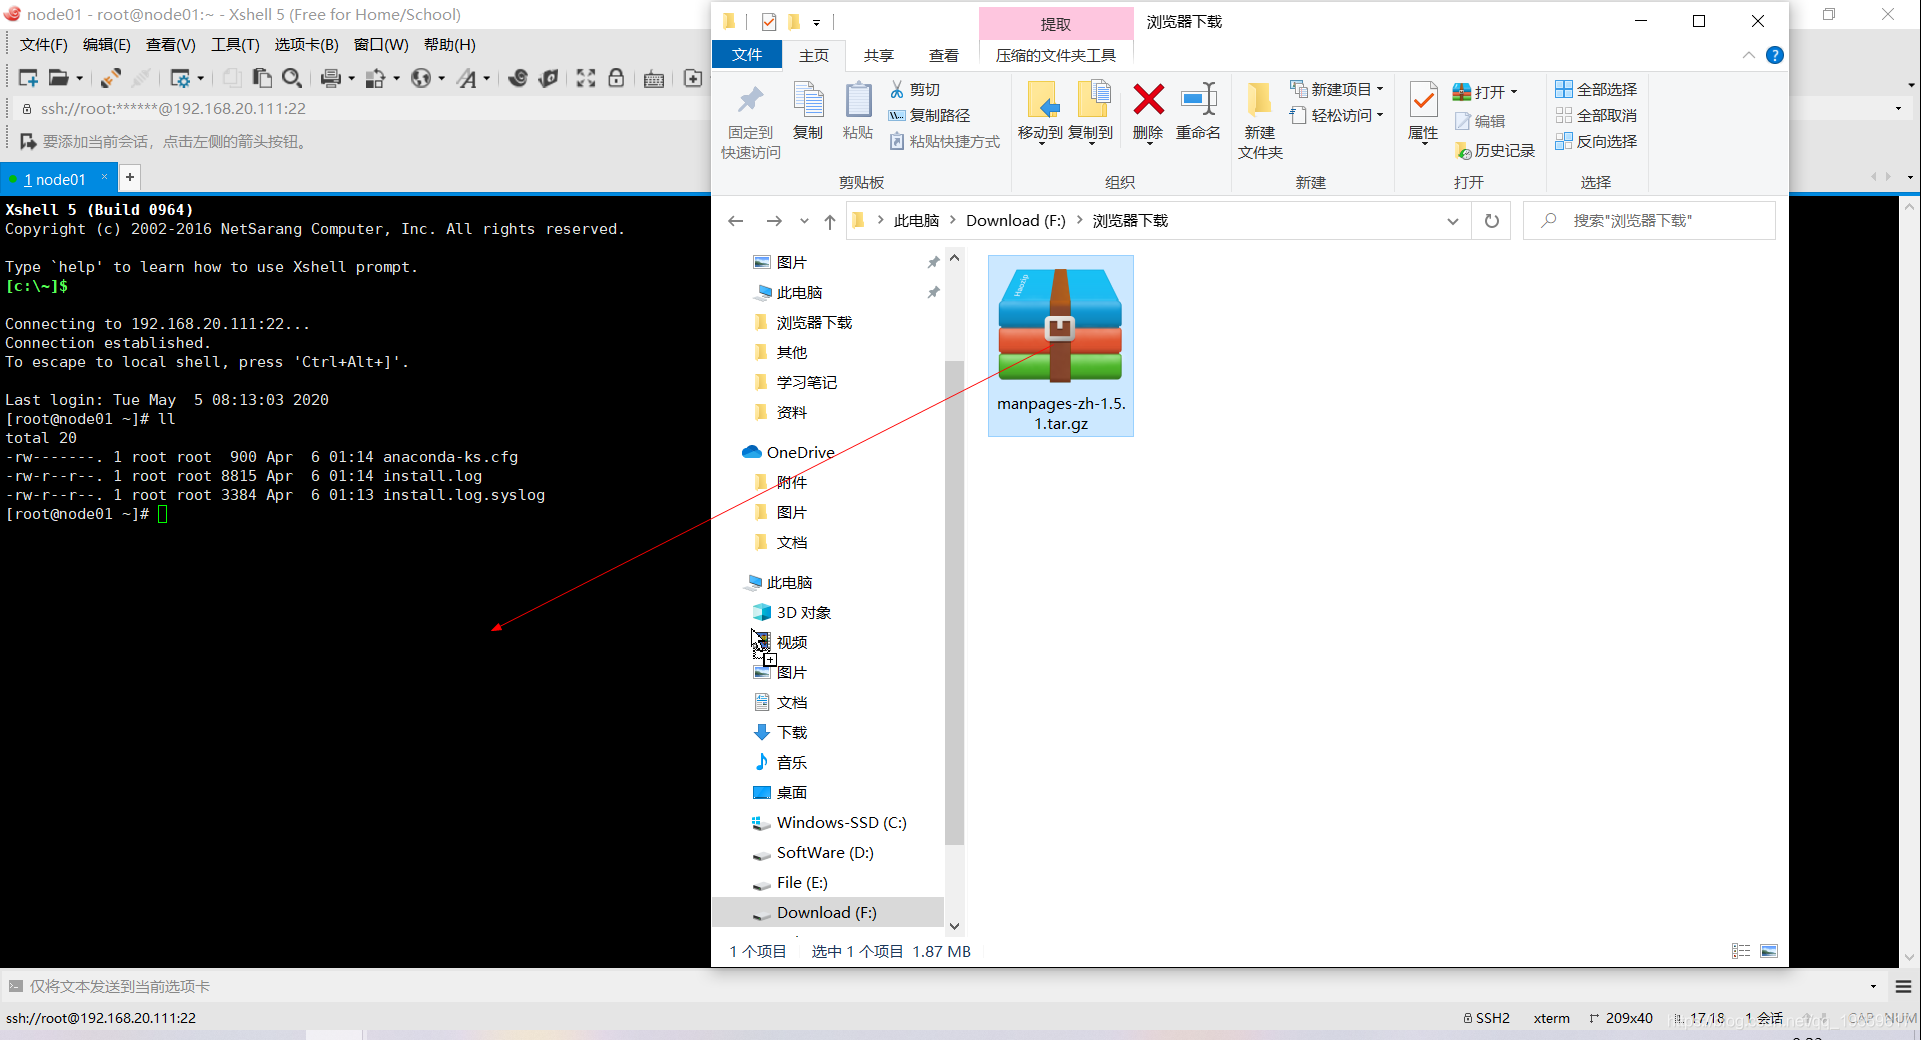Click the Print icon in Xshell toolbar
This screenshot has width=1921, height=1040.
pos(331,78)
